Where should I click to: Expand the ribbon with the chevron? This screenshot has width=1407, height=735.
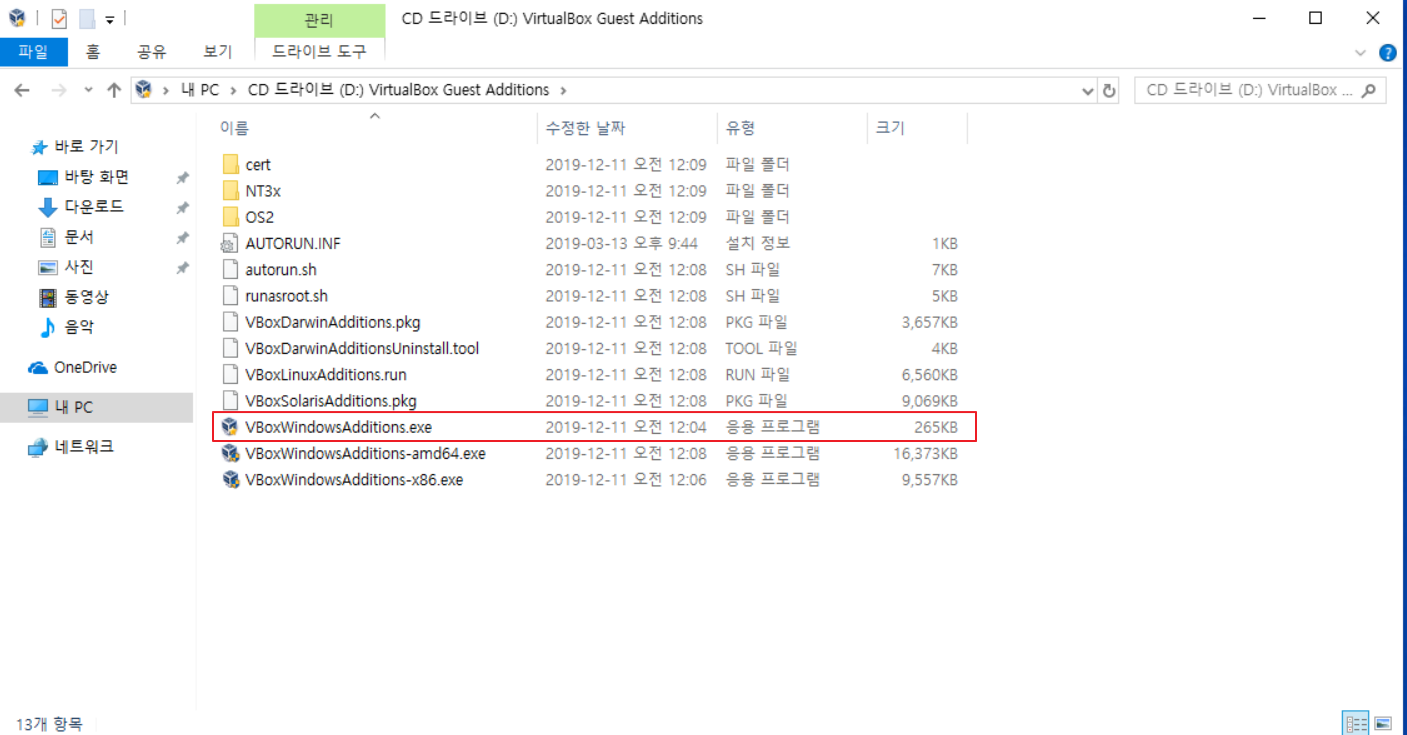tap(1361, 53)
